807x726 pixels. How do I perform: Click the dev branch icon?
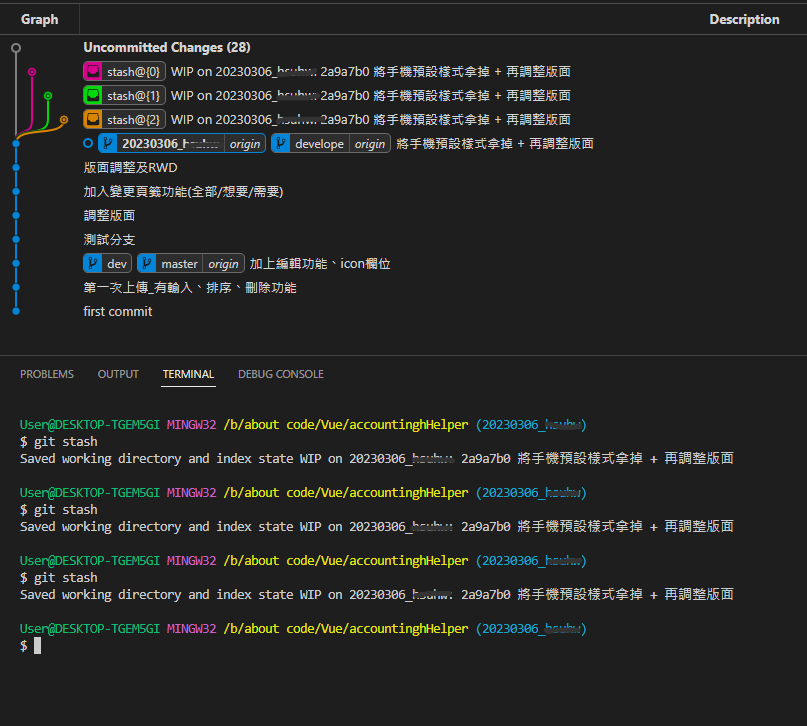tap(93, 263)
